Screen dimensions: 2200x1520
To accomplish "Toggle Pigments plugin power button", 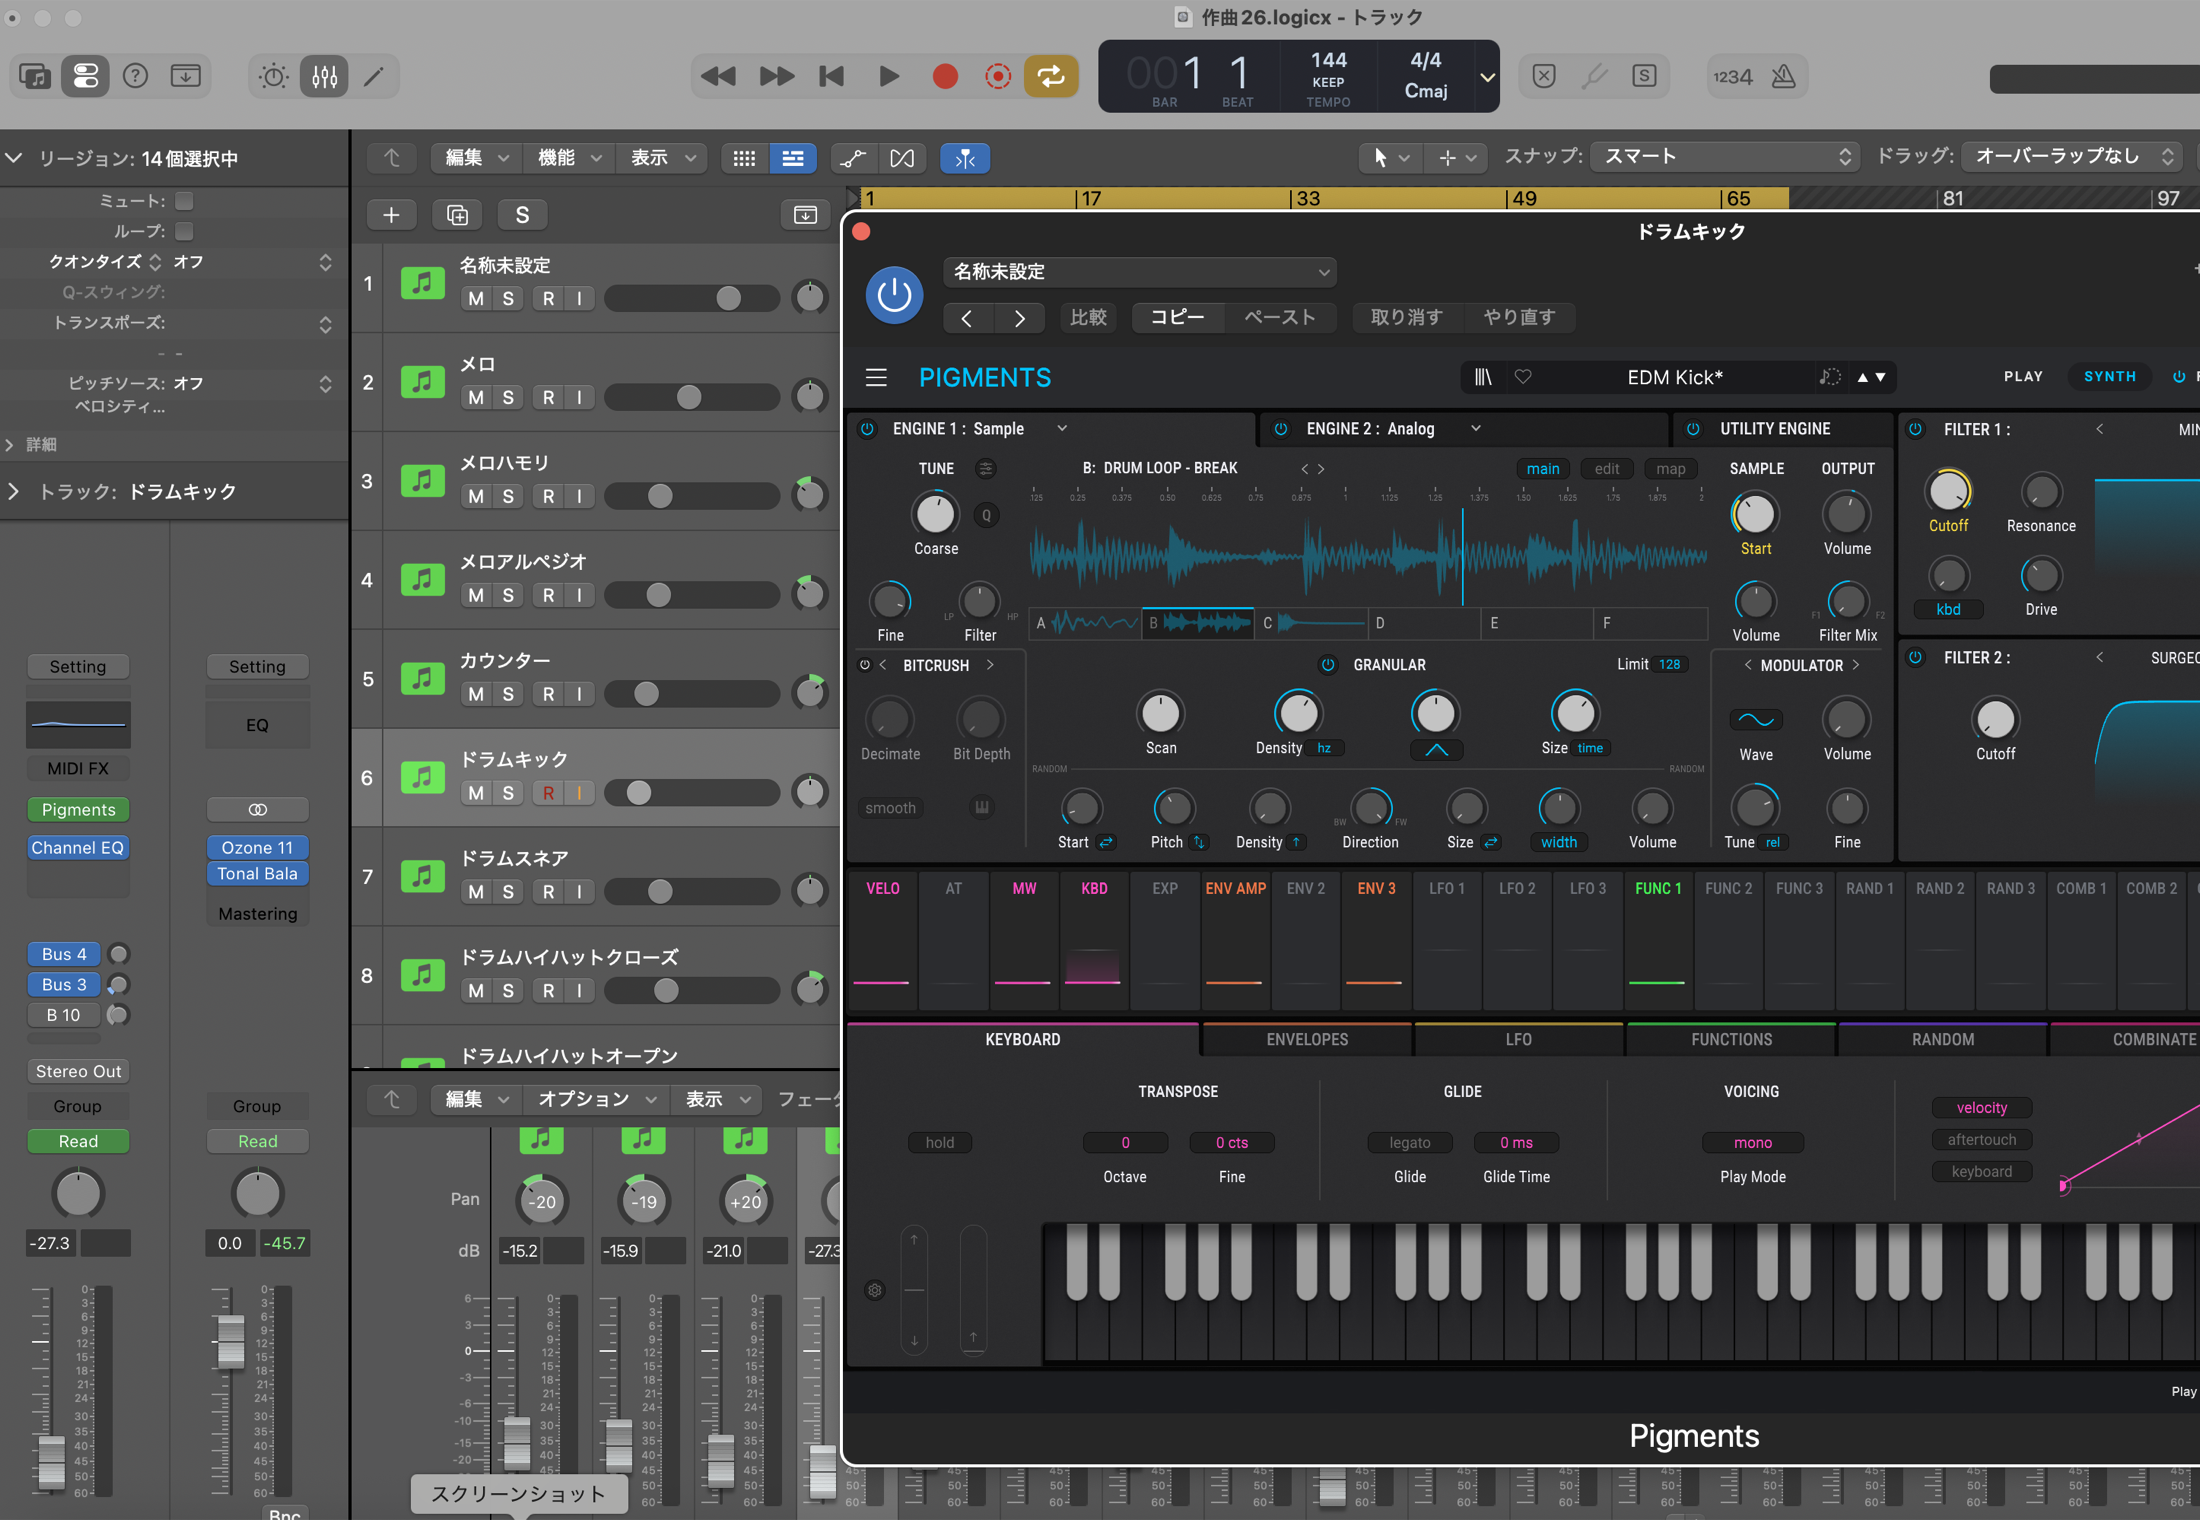I will (x=894, y=295).
